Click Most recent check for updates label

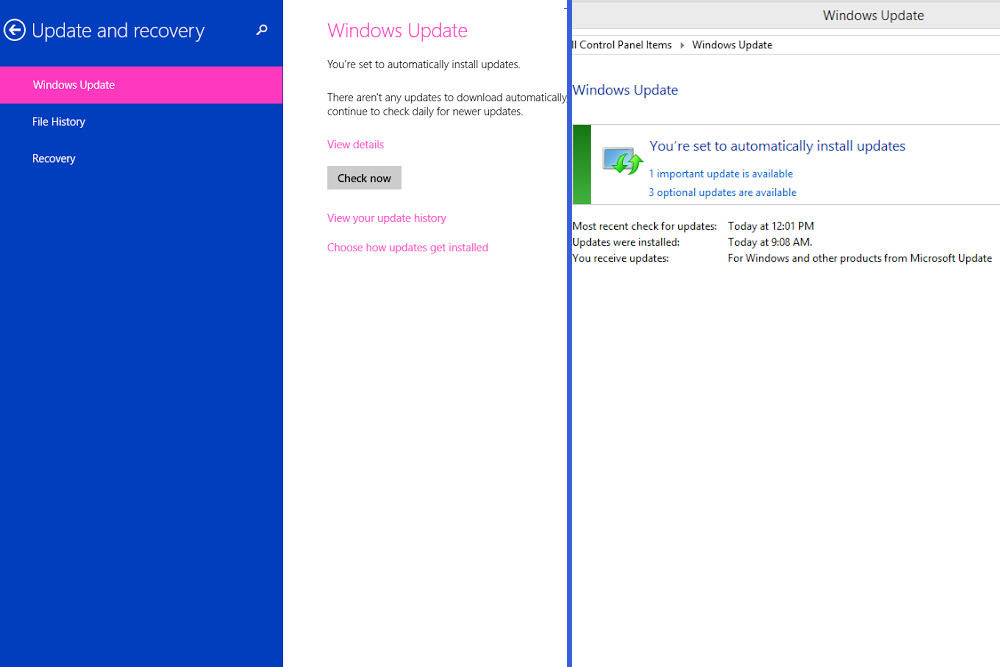pos(645,226)
